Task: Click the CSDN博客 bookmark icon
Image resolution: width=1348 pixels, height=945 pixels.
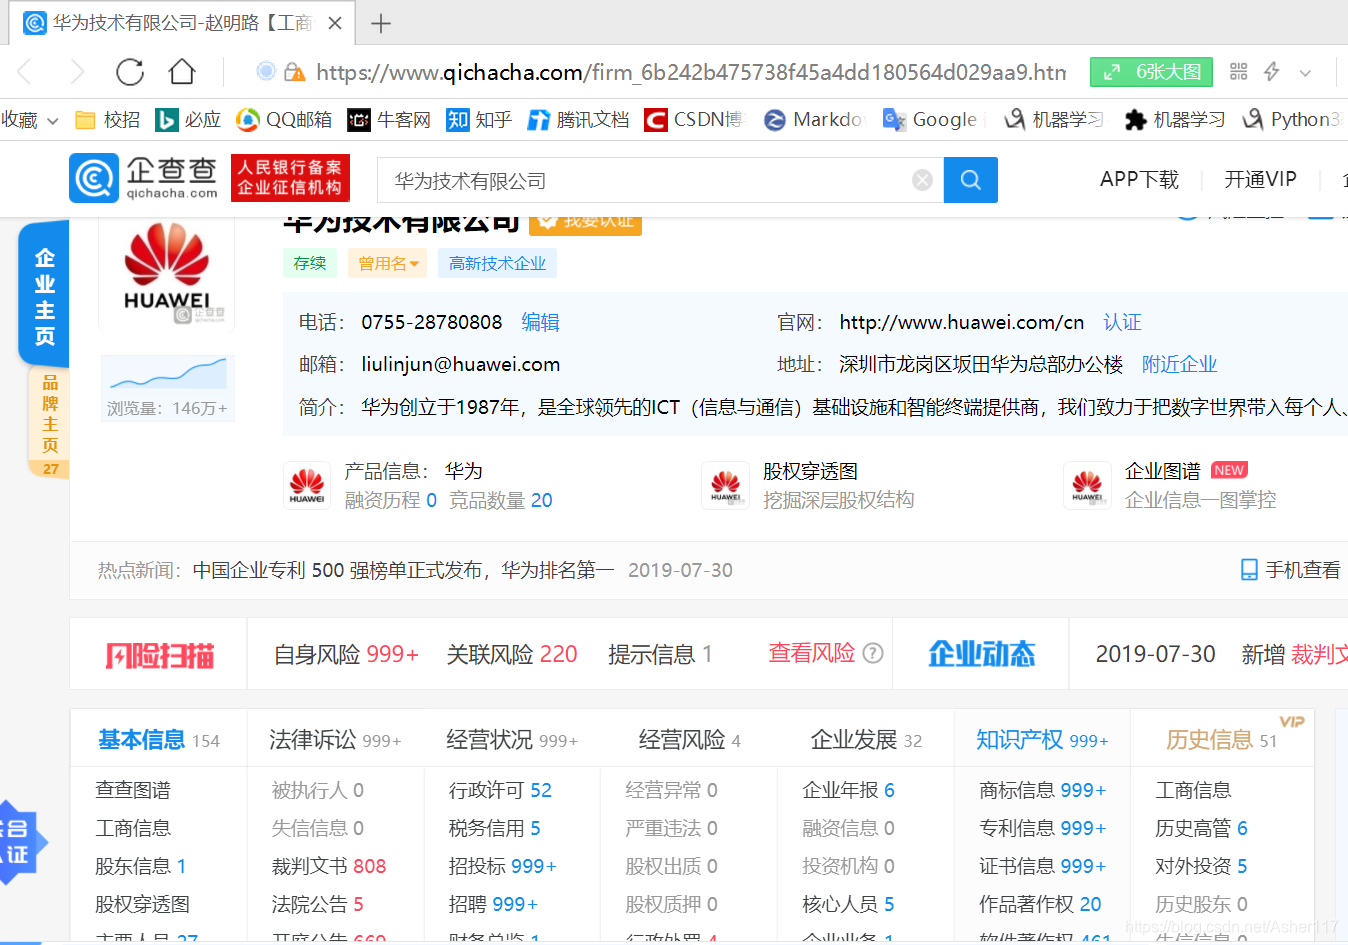Action: click(655, 119)
